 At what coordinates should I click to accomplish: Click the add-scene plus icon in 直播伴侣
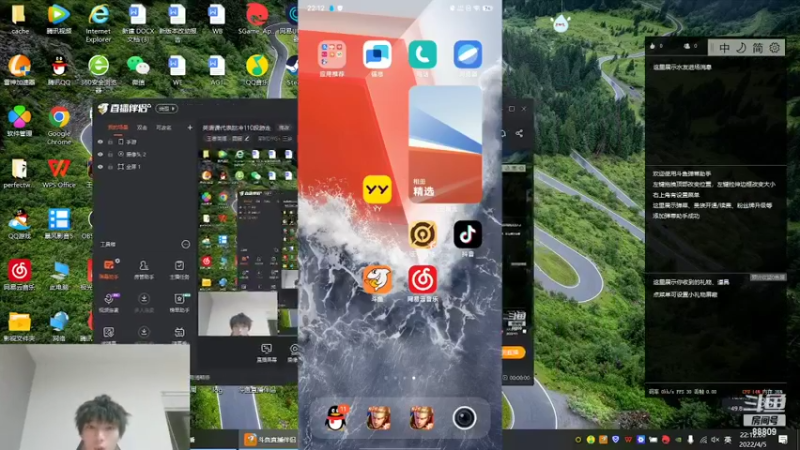[190, 128]
